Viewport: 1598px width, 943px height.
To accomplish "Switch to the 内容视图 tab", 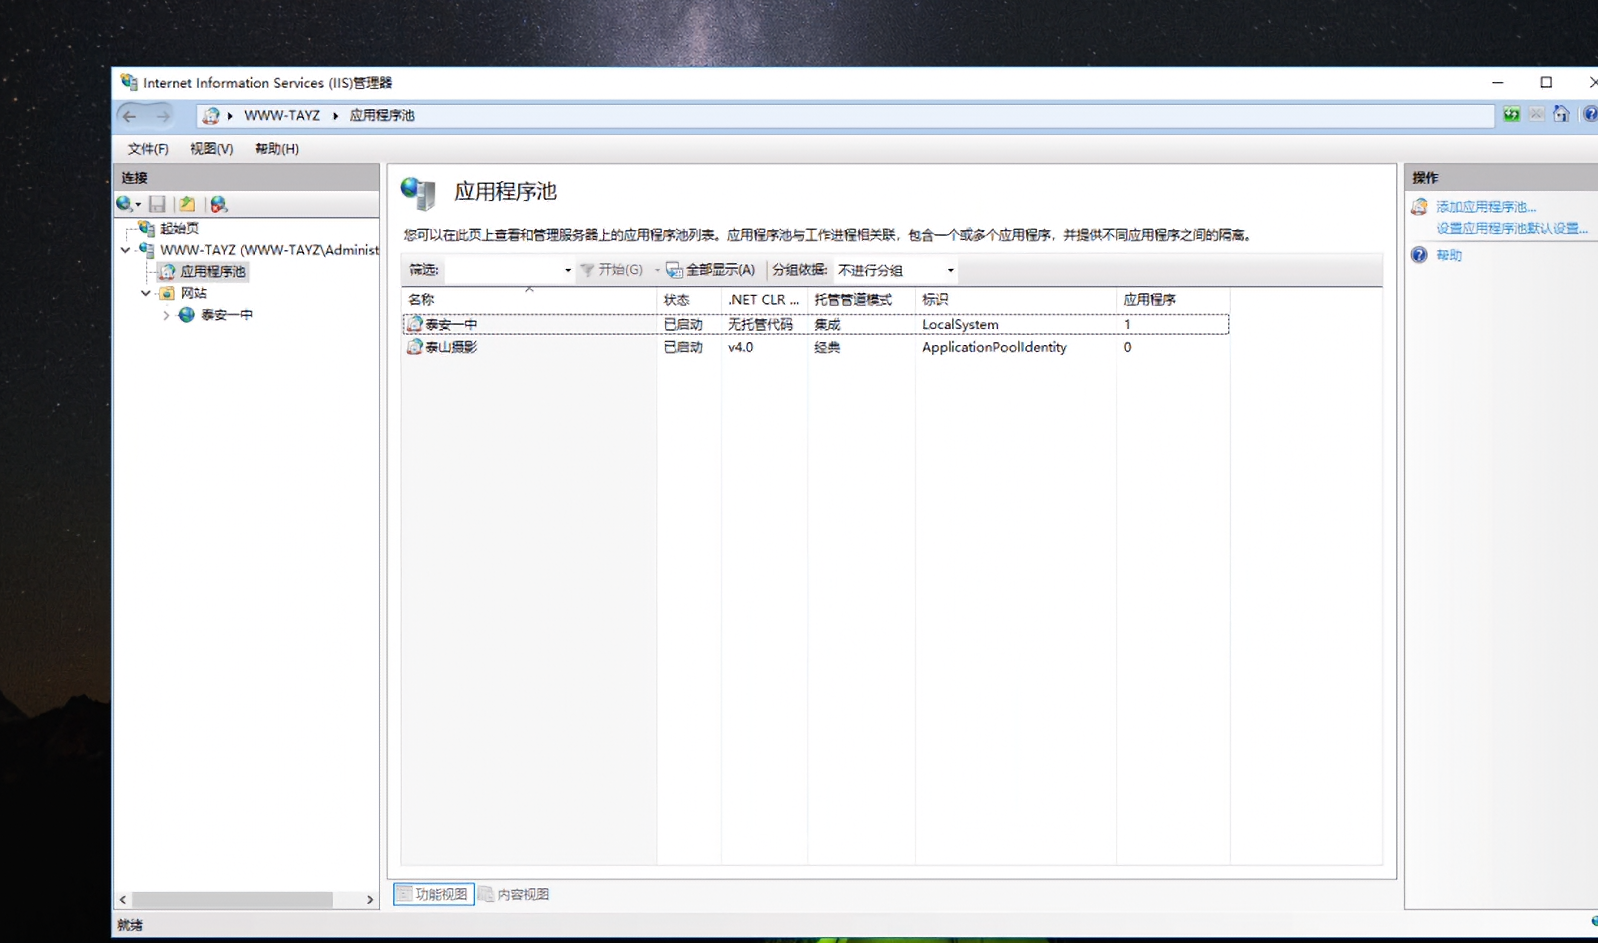I will (514, 894).
